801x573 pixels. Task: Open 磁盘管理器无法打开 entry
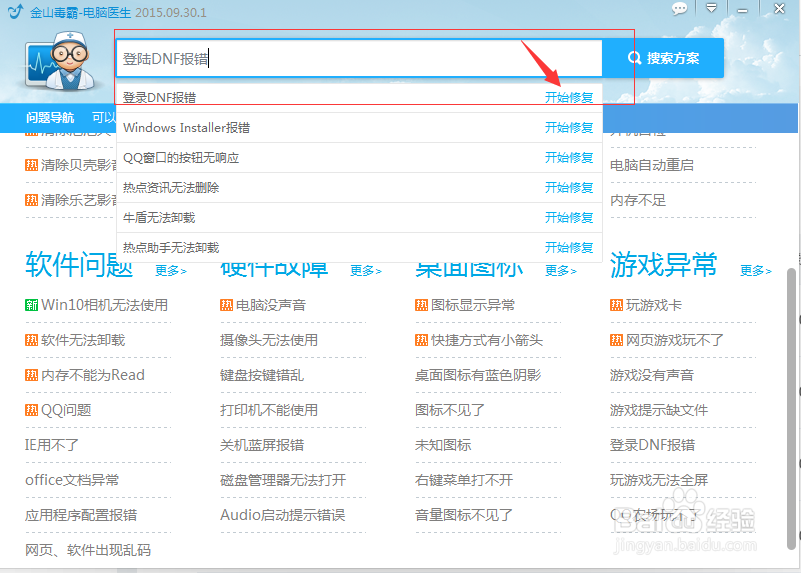click(x=283, y=480)
